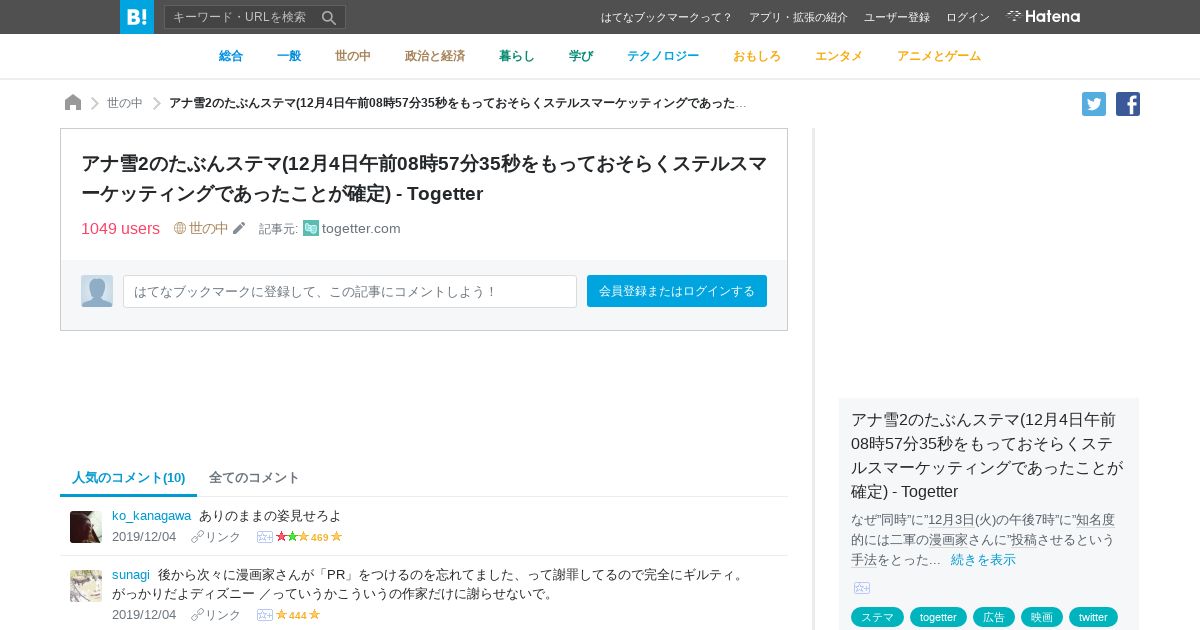Click ログイン in header
1200x630 pixels.
tap(968, 17)
